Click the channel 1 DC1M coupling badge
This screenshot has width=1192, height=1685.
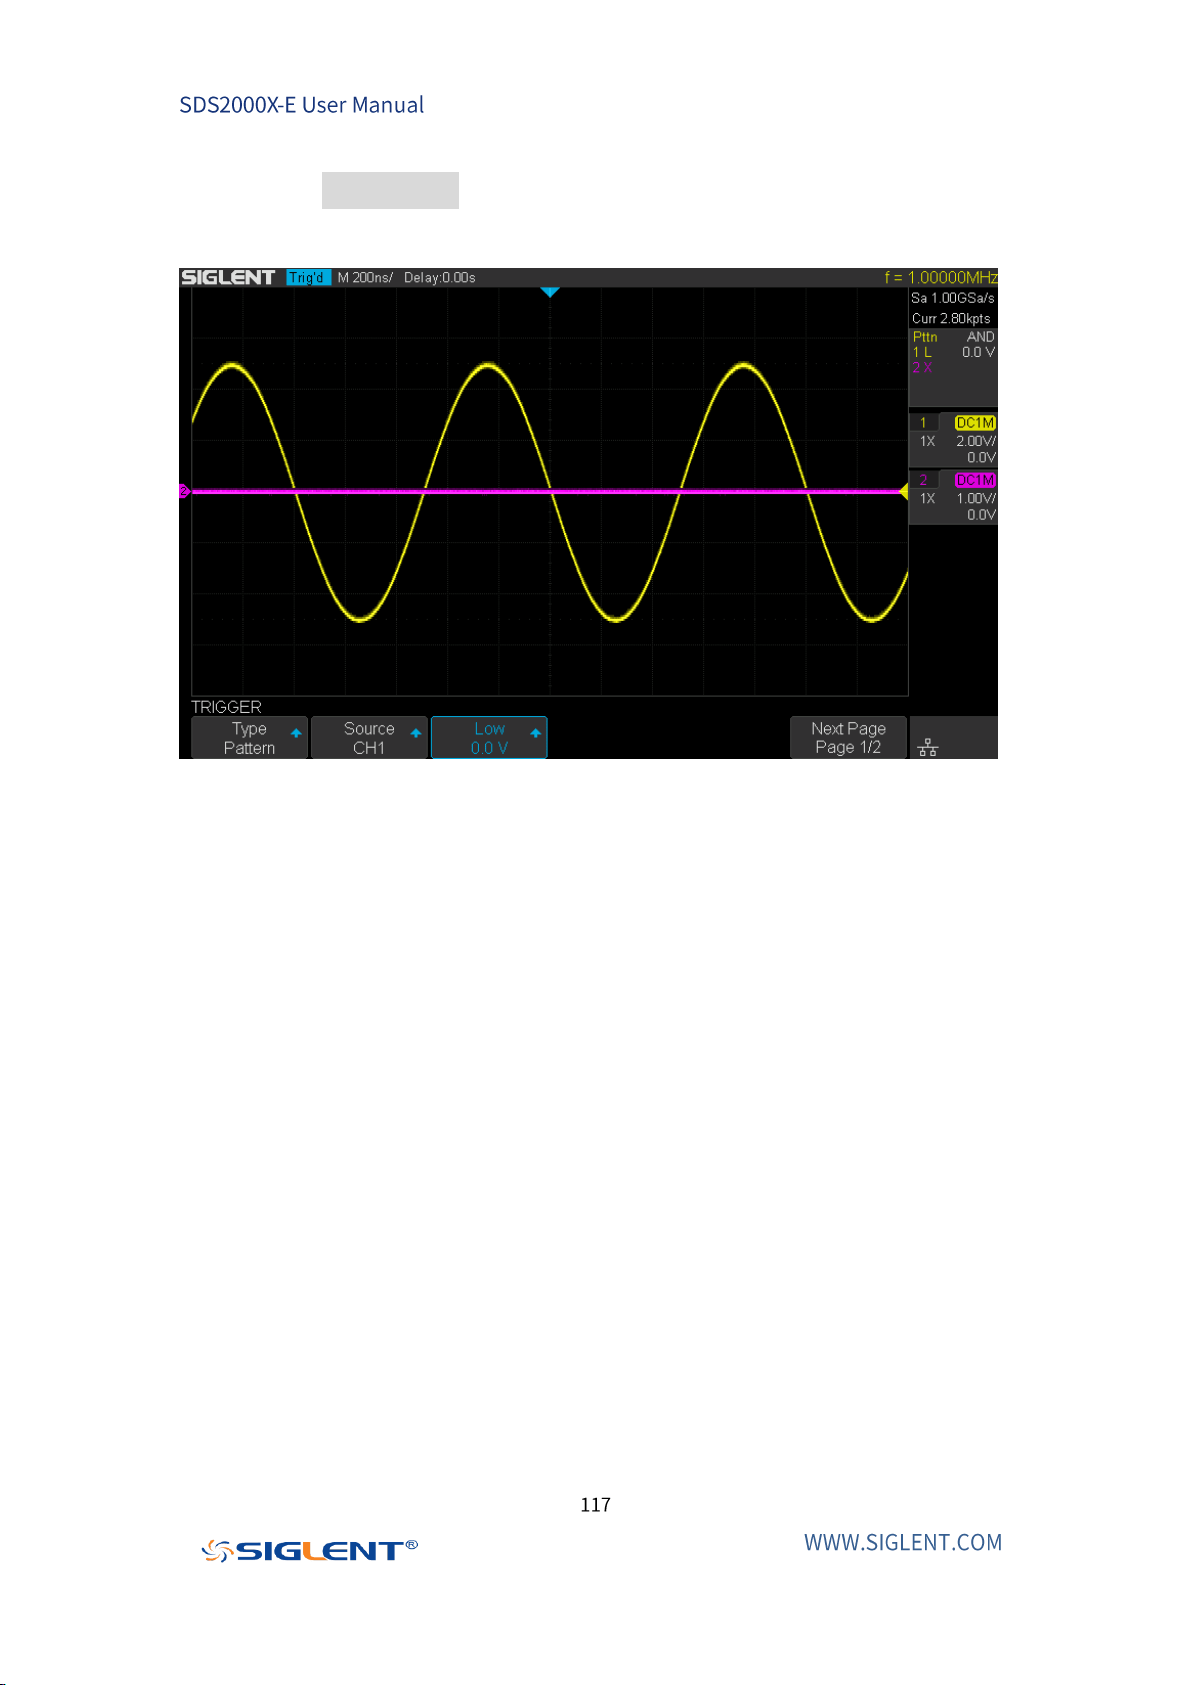coord(975,423)
